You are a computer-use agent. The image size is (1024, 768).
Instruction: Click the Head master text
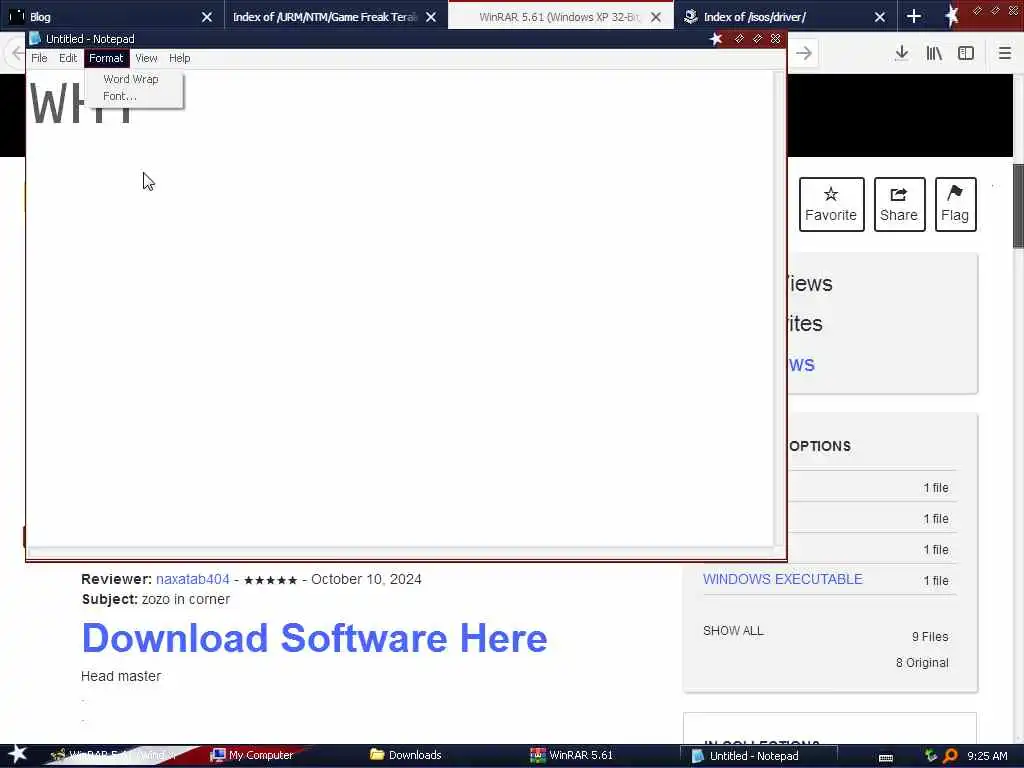[x=121, y=677]
